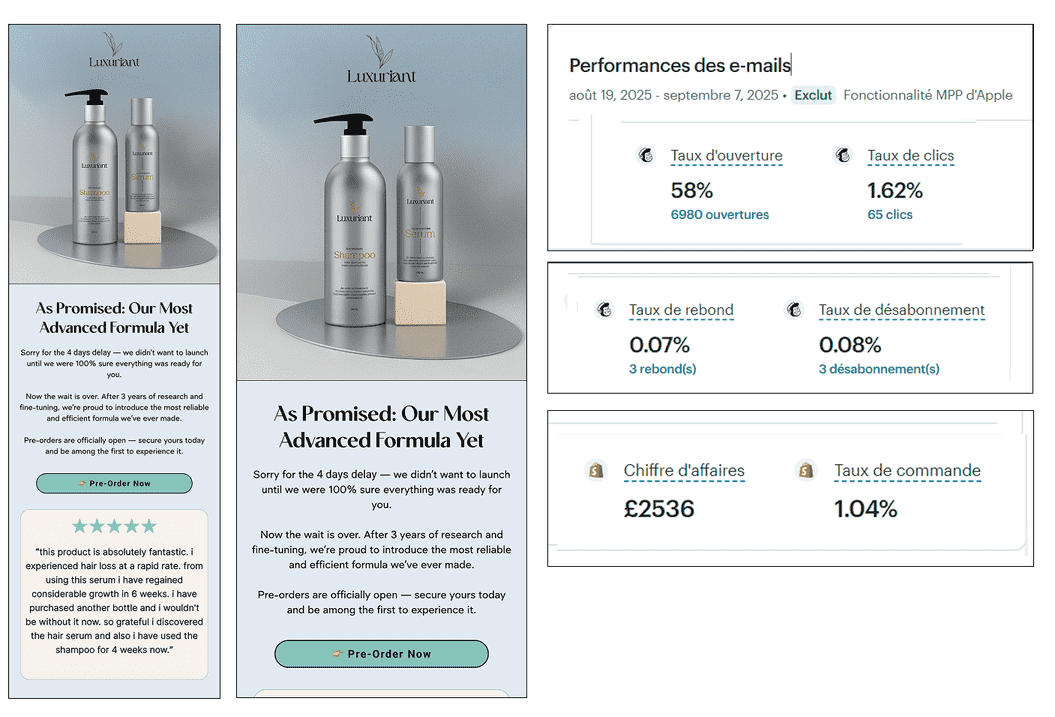Open the 65 clics link
This screenshot has width=1055, height=717.
coord(889,215)
